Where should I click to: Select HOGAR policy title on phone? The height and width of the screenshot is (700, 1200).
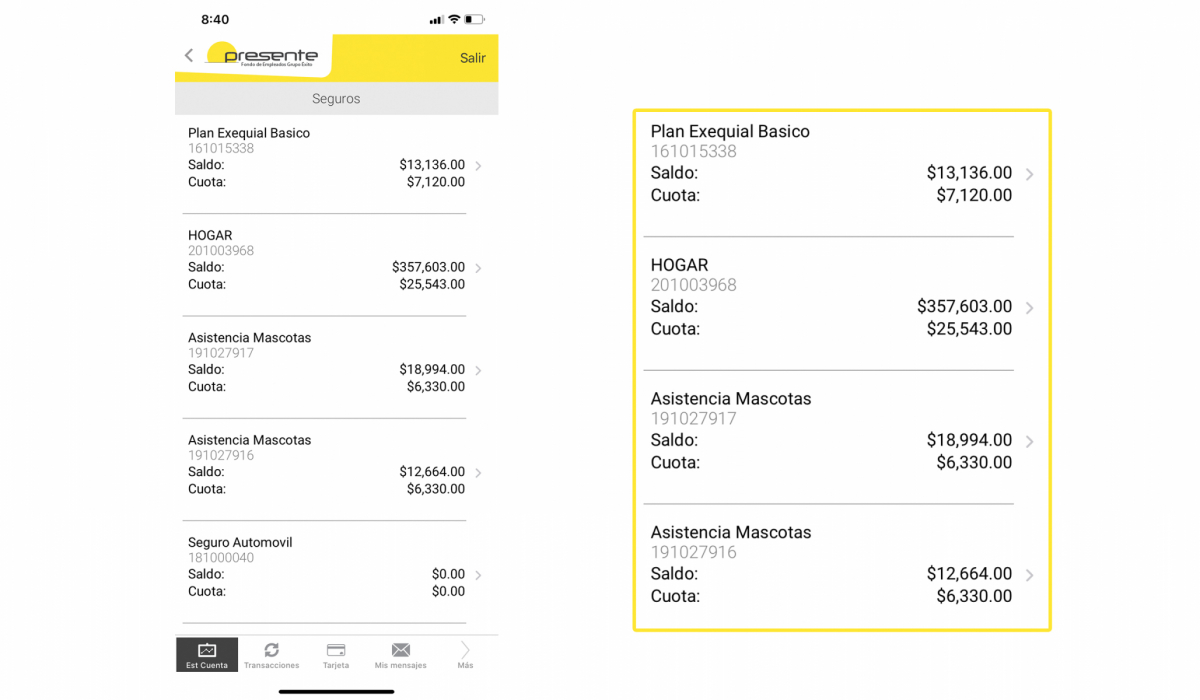(x=210, y=236)
